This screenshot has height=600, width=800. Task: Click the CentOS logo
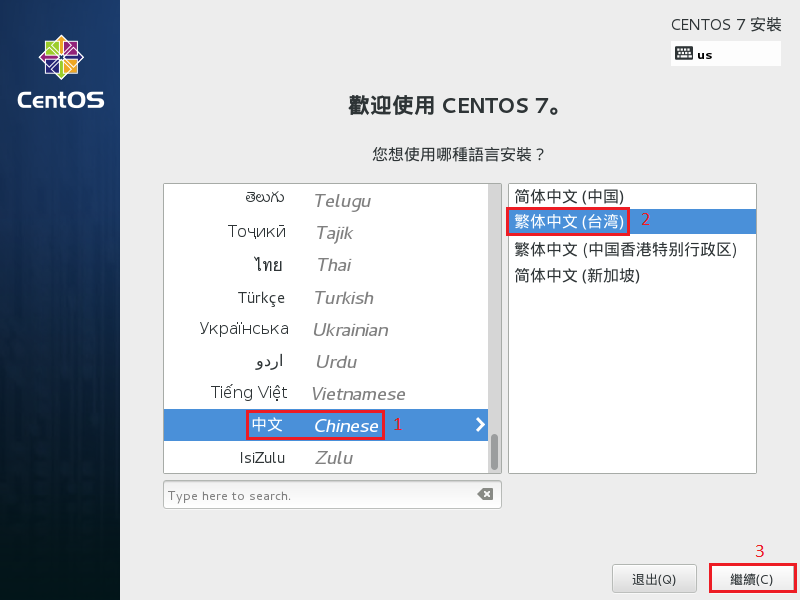click(x=61, y=72)
